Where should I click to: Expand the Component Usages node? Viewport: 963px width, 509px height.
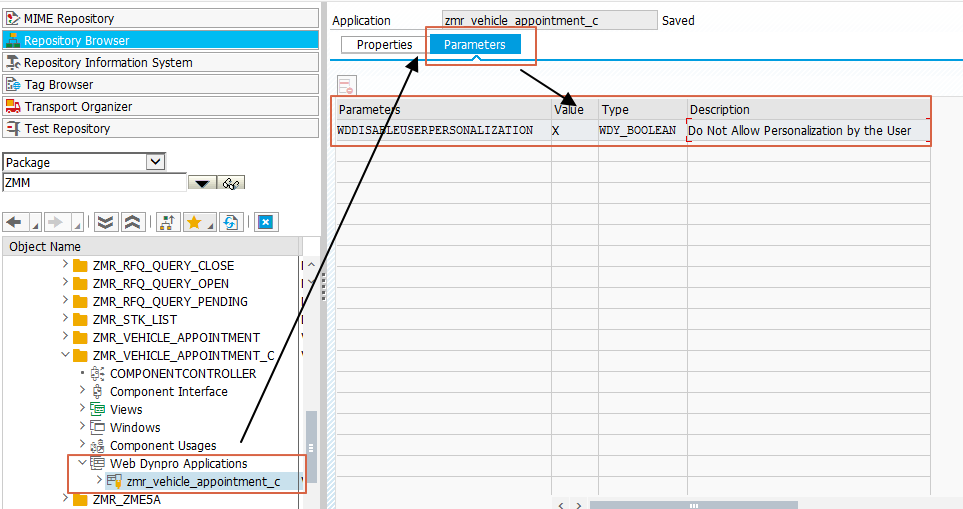click(82, 444)
